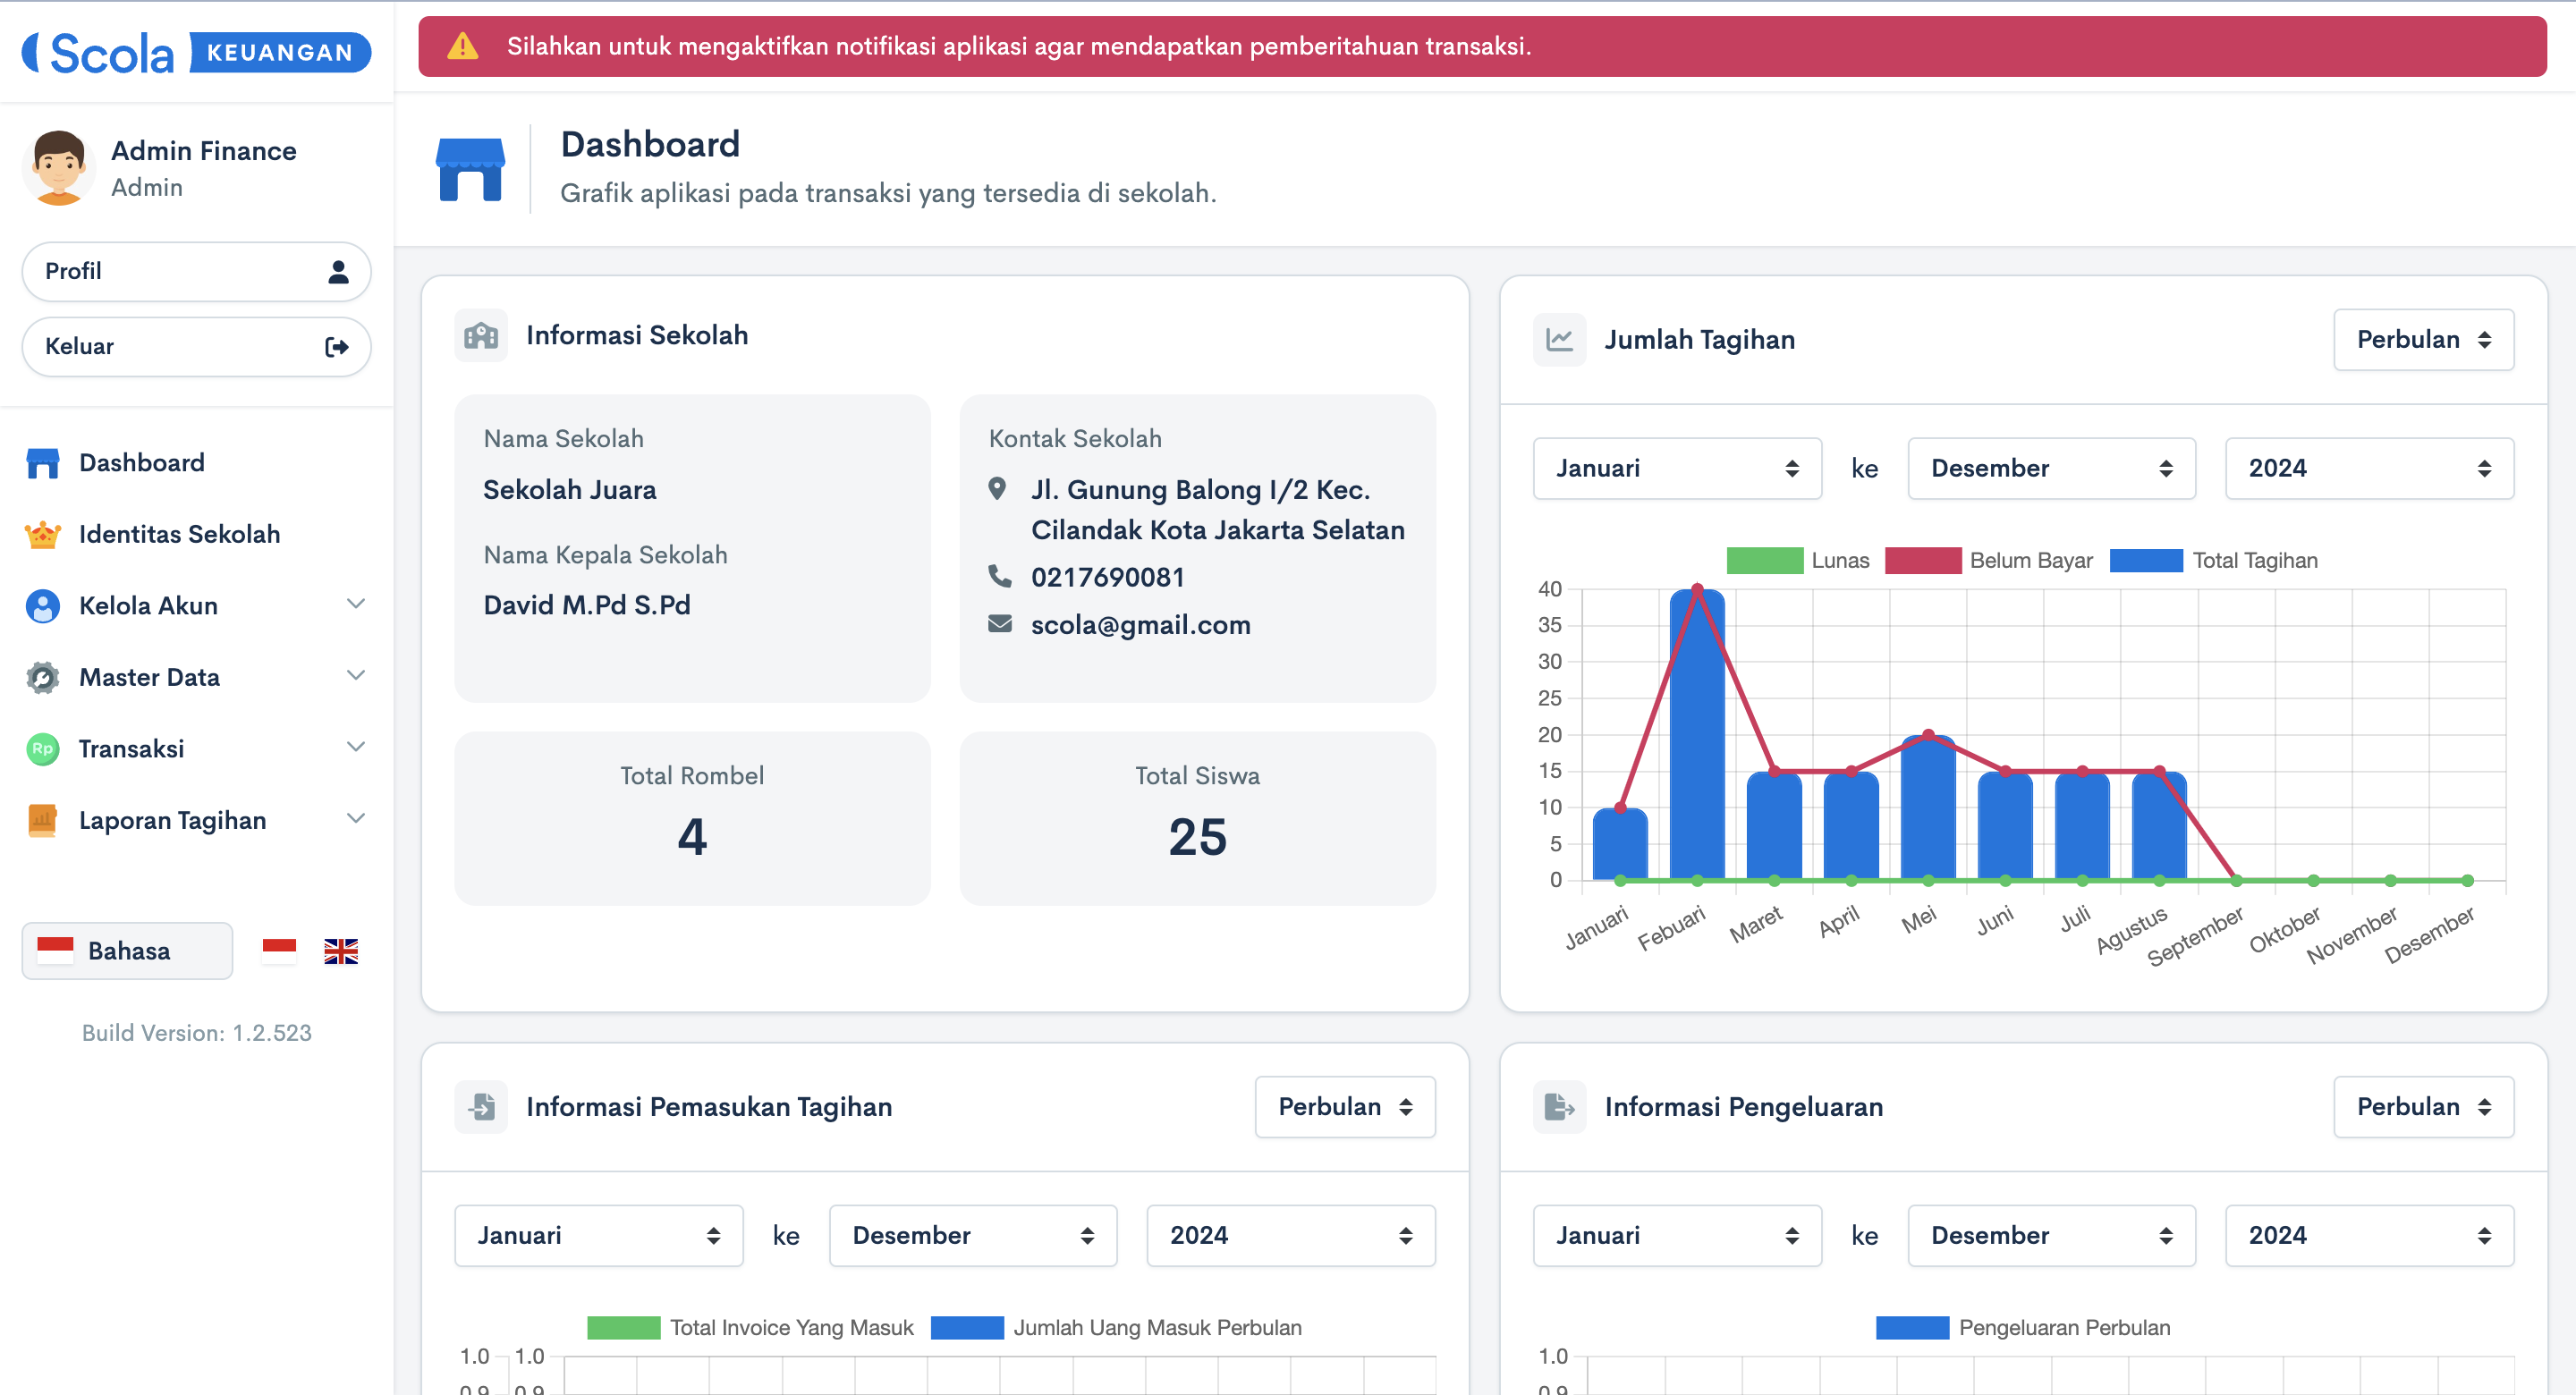Click the Indonesian flag language icon
2576x1395 pixels.
pos(279,950)
